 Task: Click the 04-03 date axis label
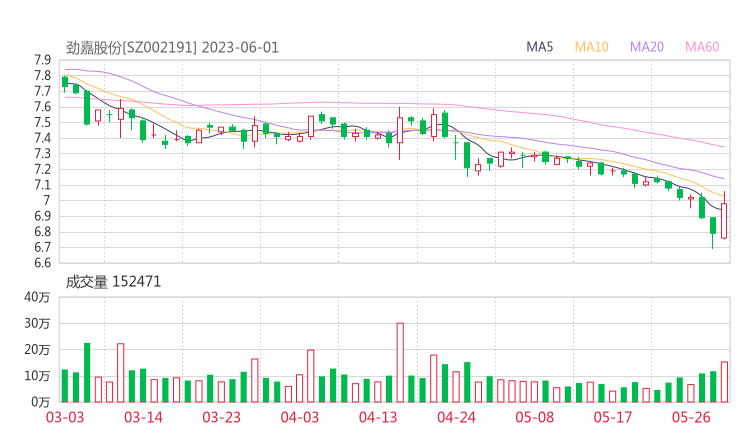pyautogui.click(x=300, y=417)
